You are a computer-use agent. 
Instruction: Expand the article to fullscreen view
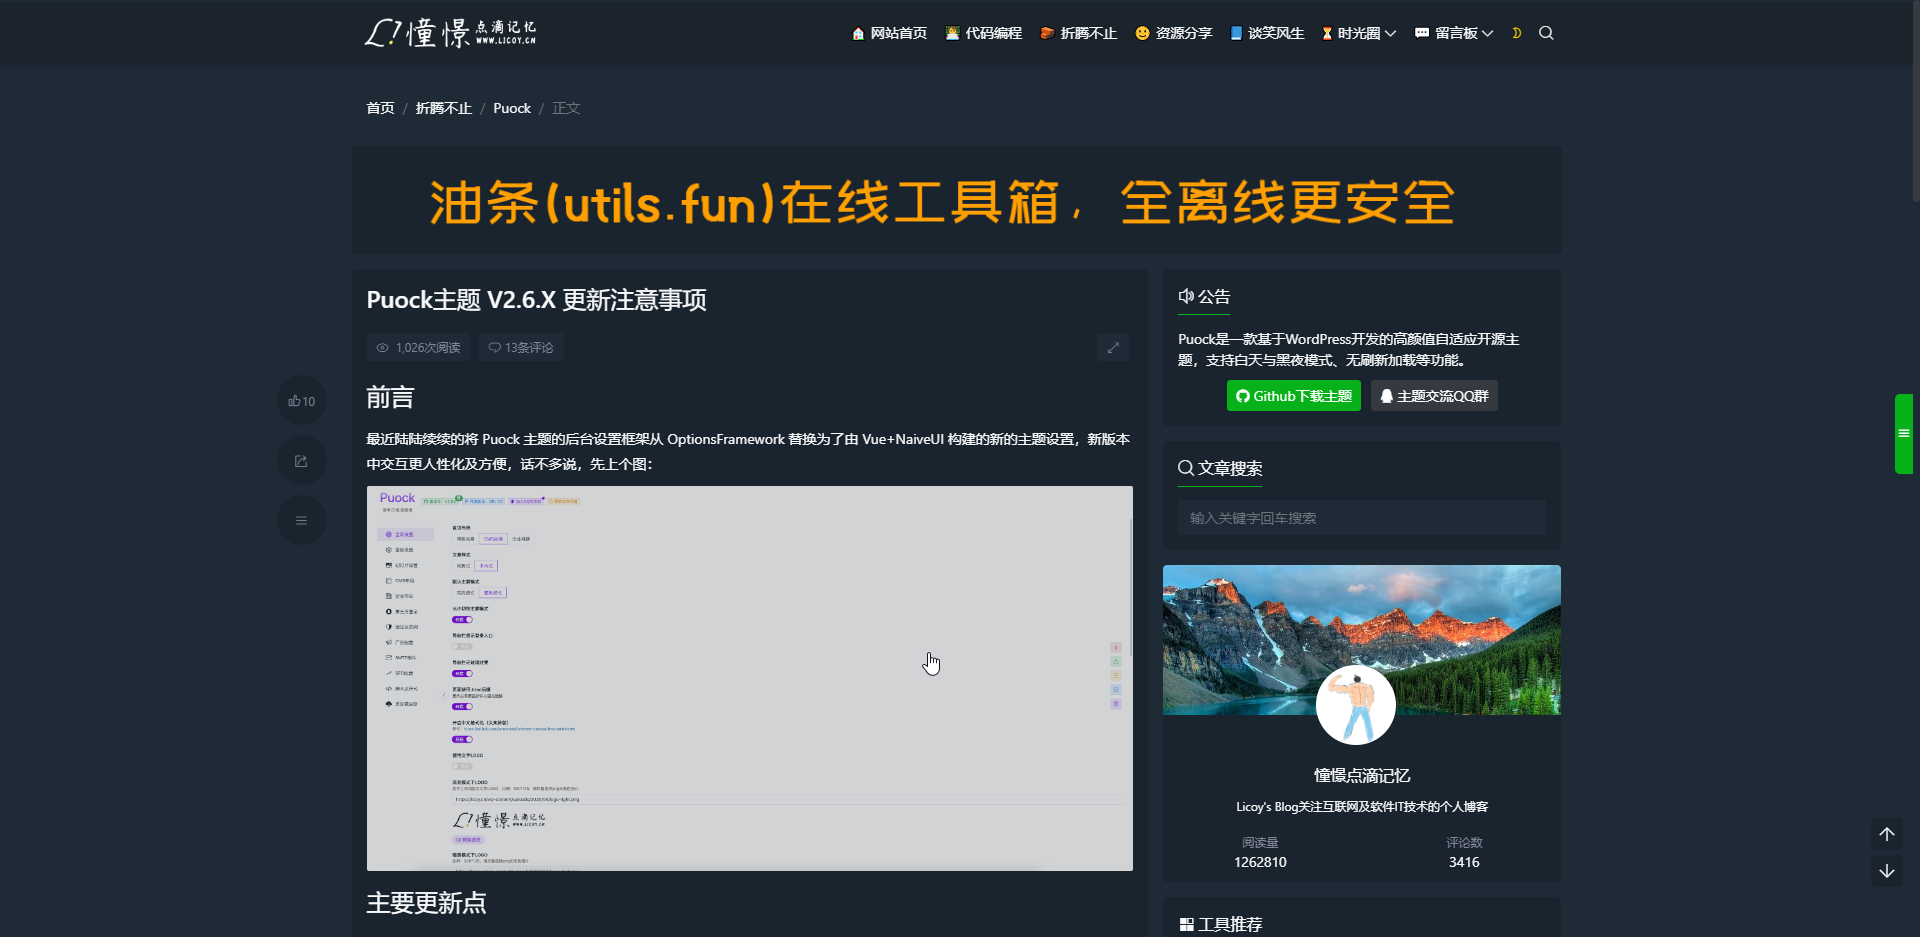[x=1113, y=347]
